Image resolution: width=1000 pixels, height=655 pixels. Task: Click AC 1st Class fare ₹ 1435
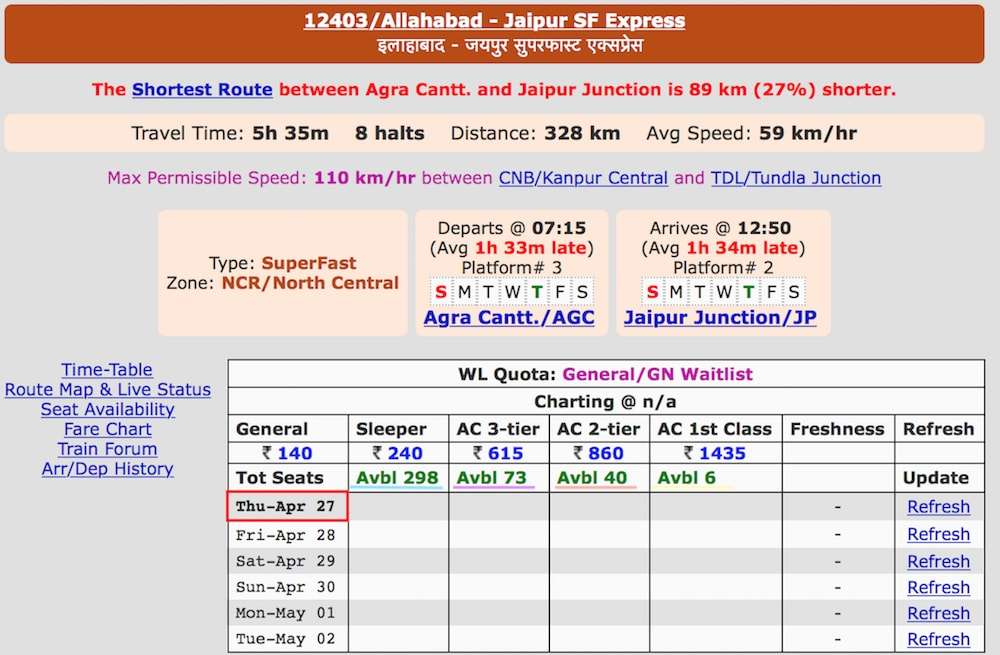[714, 453]
